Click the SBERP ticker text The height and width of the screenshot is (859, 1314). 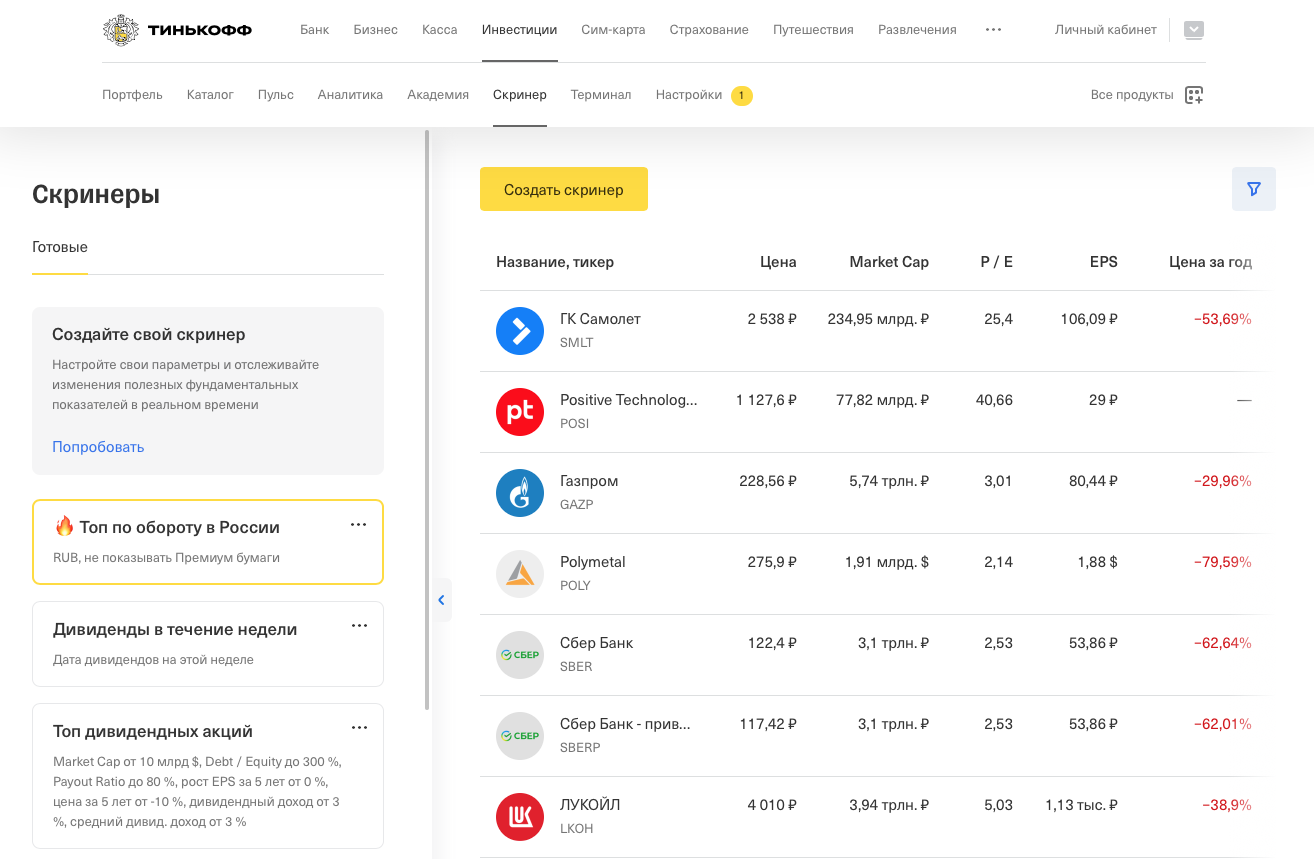[580, 747]
